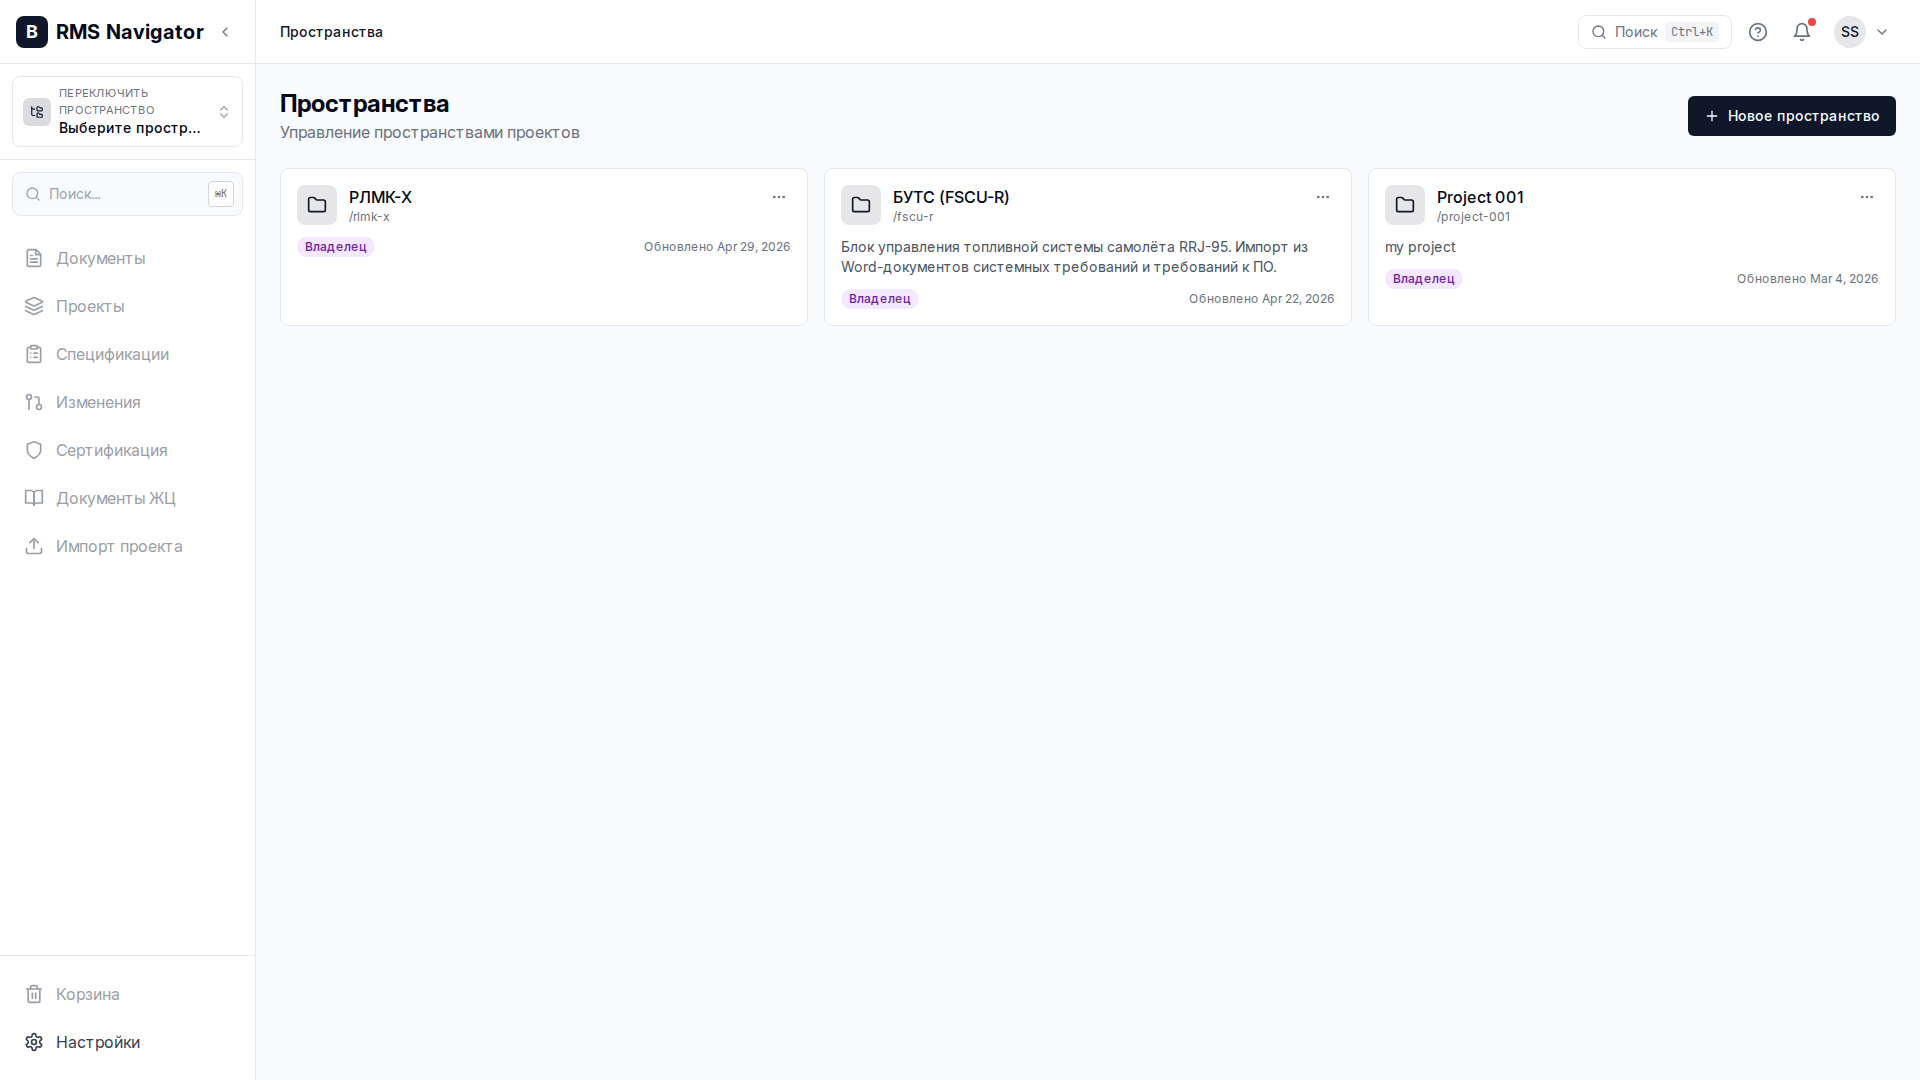The height and width of the screenshot is (1080, 1920).
Task: Open the РЛМК-Х workspace title
Action: coord(380,197)
